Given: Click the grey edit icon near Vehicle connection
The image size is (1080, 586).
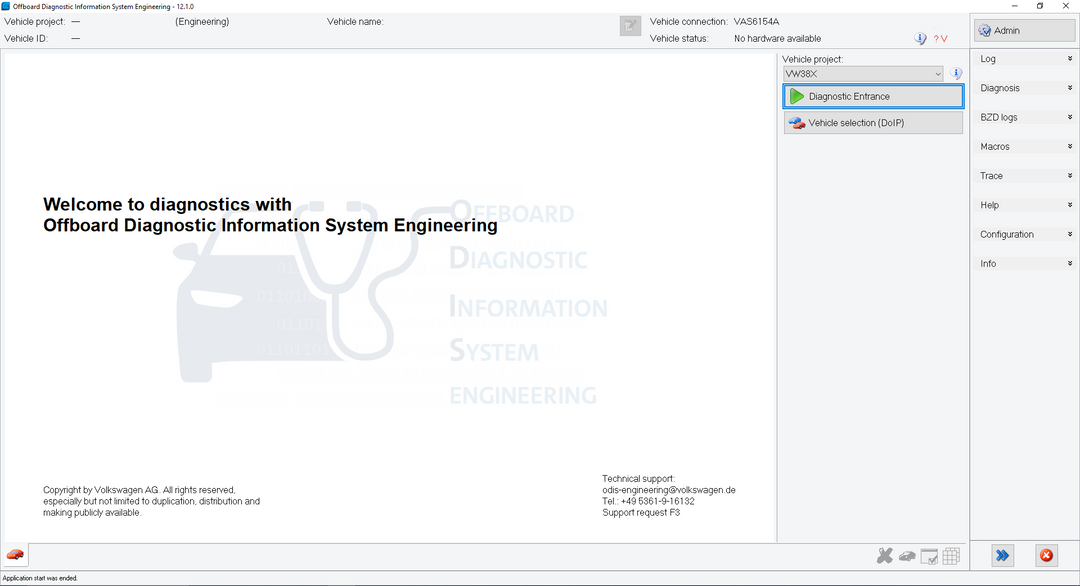Looking at the screenshot, I should pos(630,27).
